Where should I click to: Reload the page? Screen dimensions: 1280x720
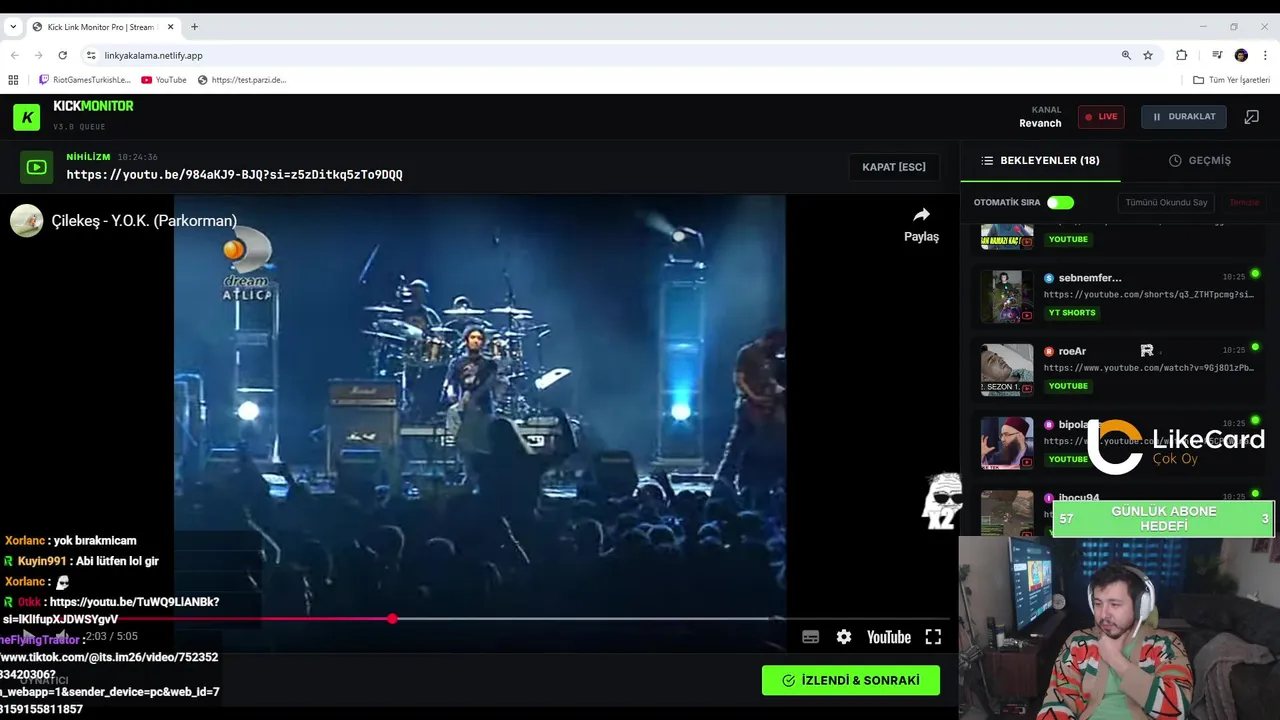pos(62,55)
